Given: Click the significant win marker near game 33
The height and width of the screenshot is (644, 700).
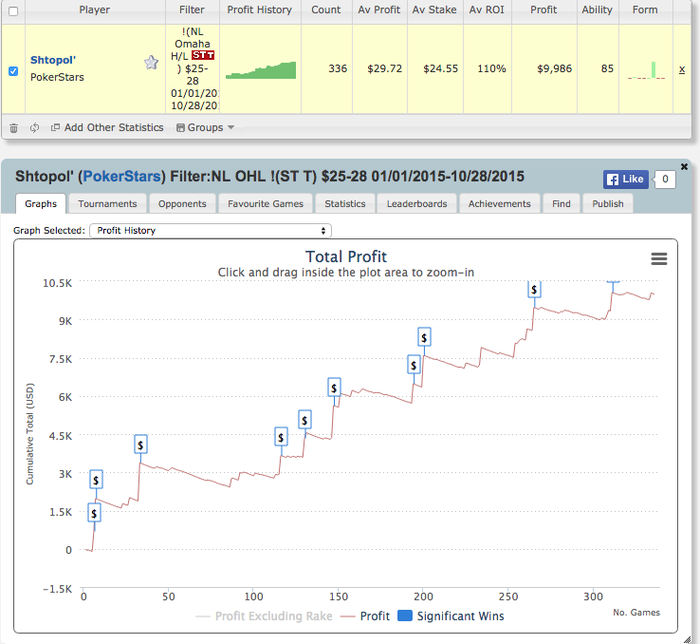Looking at the screenshot, I should point(141,444).
